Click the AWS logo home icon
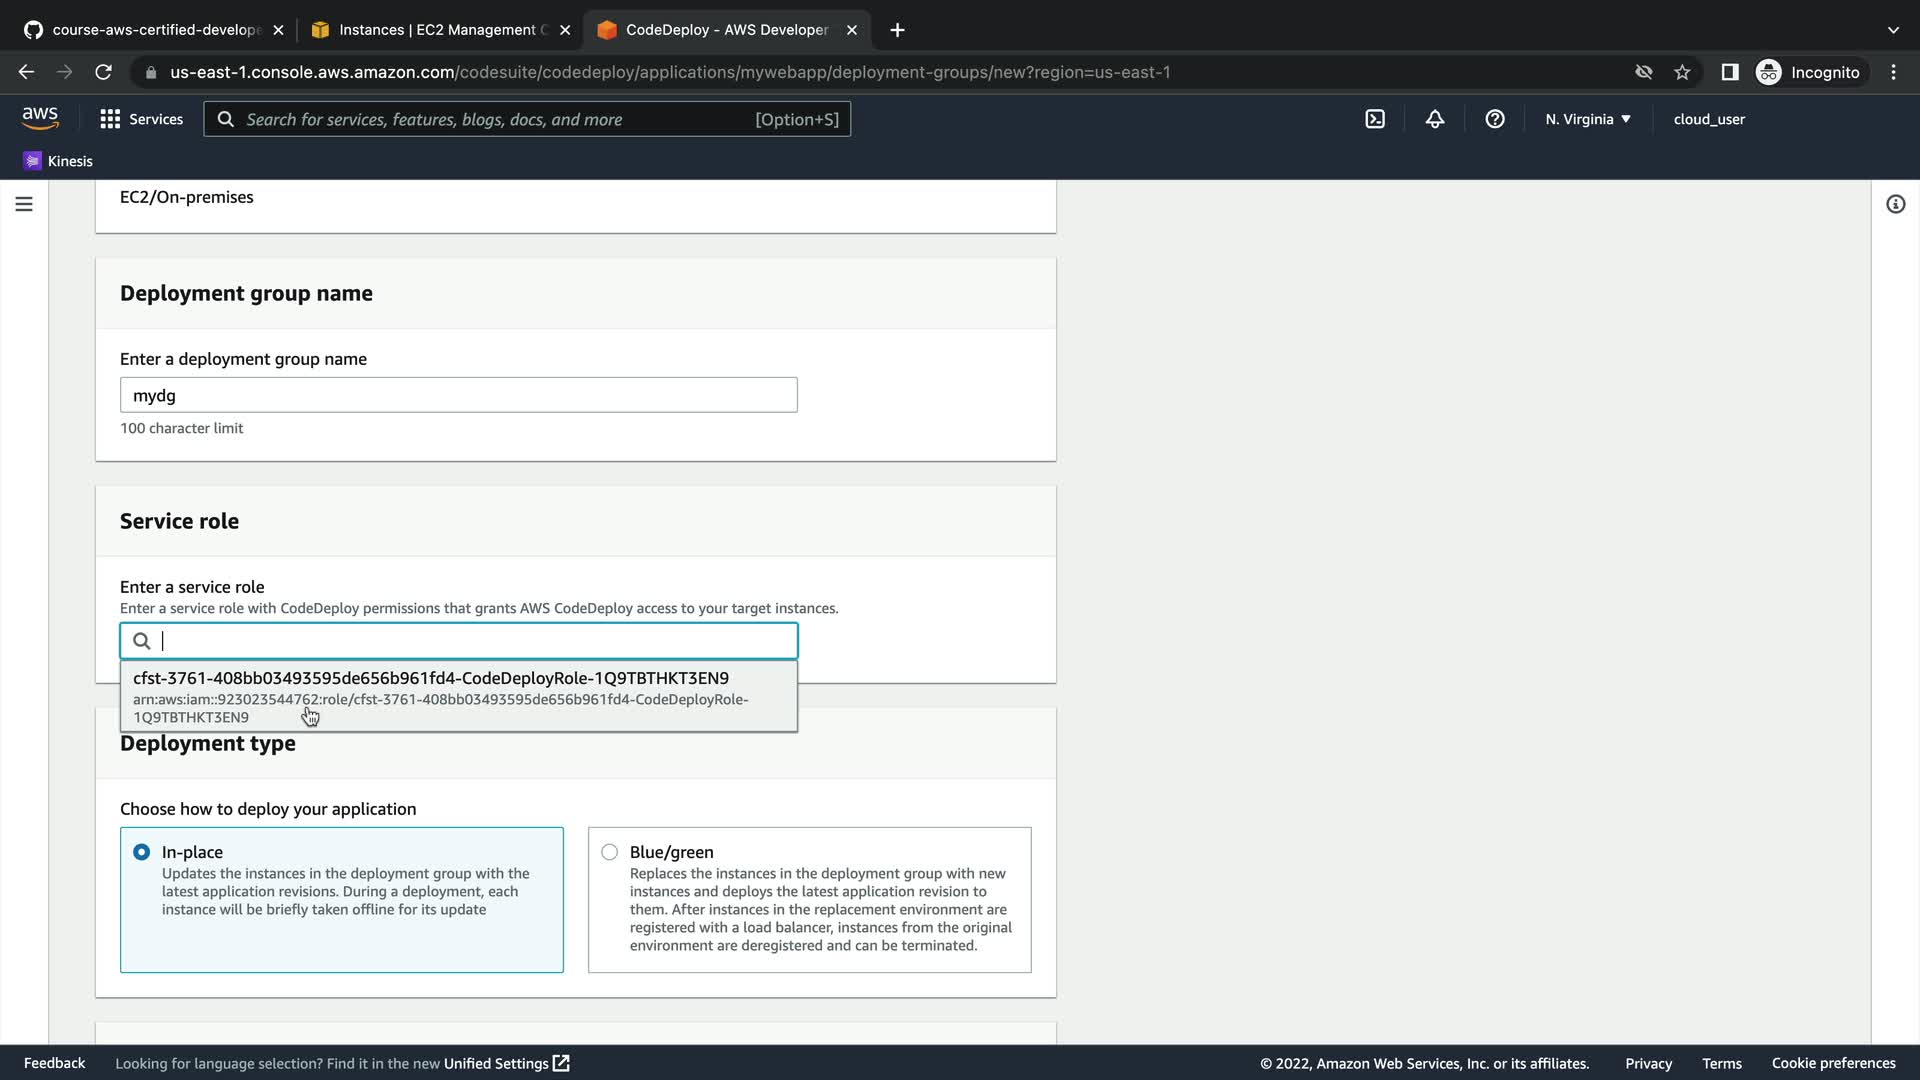 40,118
